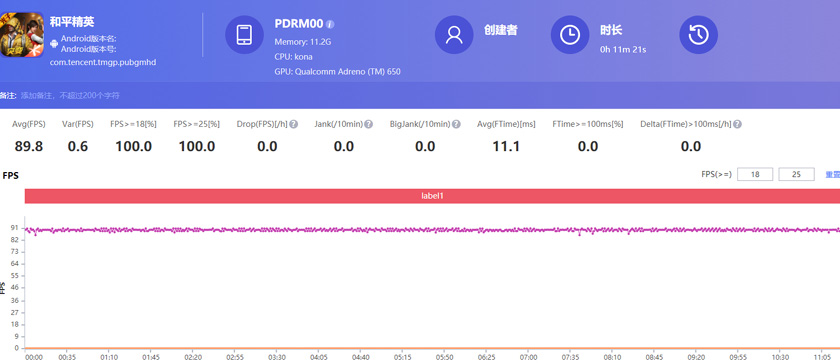Click the FPS>=25[%] metric label

(197, 124)
